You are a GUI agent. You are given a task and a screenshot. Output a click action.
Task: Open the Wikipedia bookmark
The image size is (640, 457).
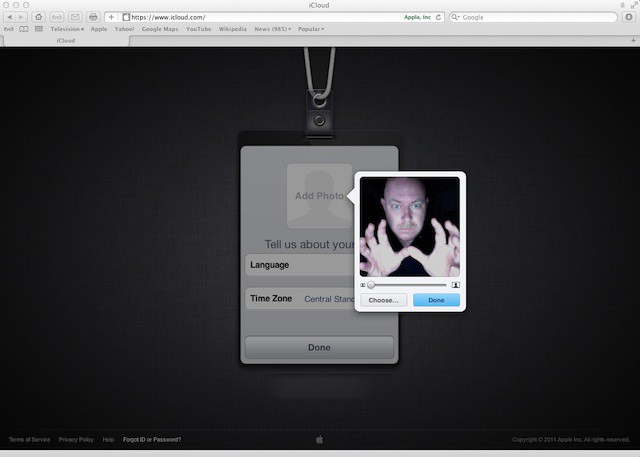coord(232,29)
